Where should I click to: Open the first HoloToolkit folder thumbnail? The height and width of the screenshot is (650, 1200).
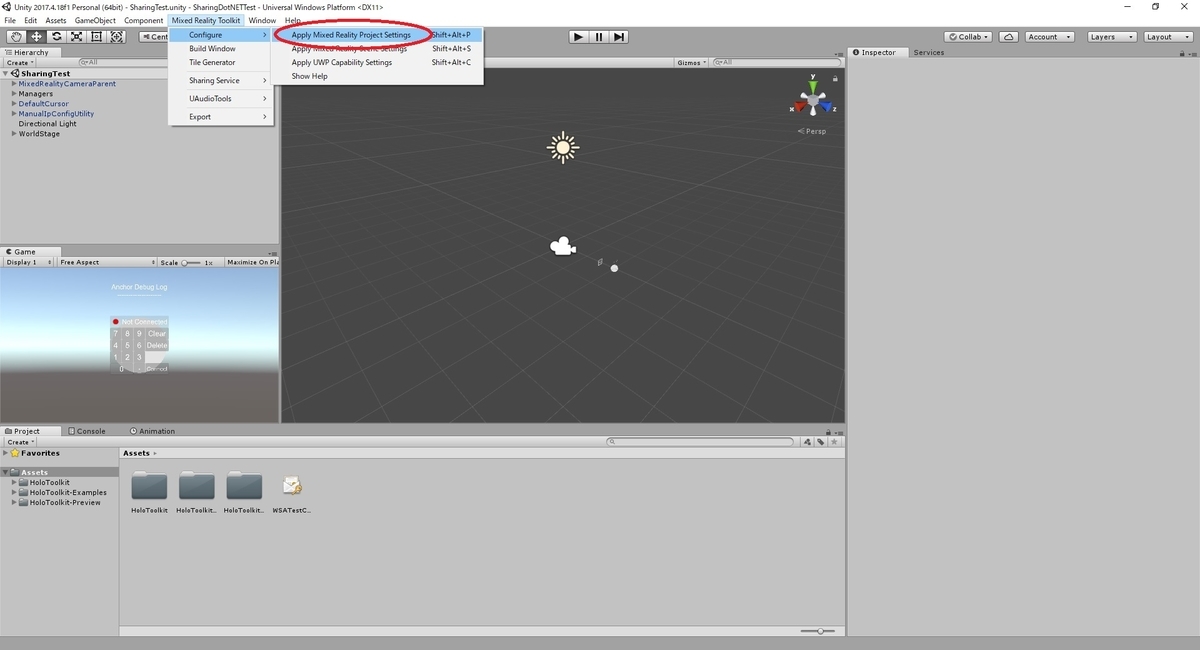coord(150,486)
